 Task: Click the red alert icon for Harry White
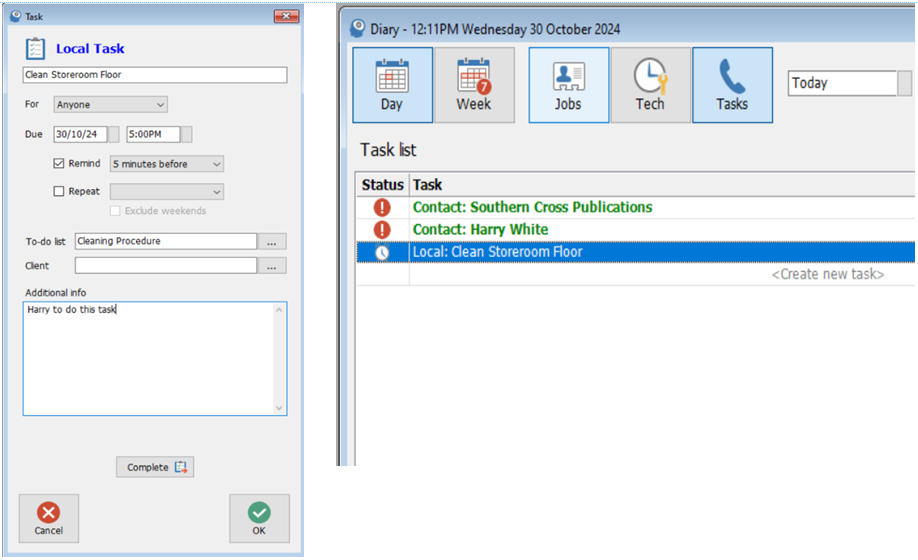[x=382, y=230]
